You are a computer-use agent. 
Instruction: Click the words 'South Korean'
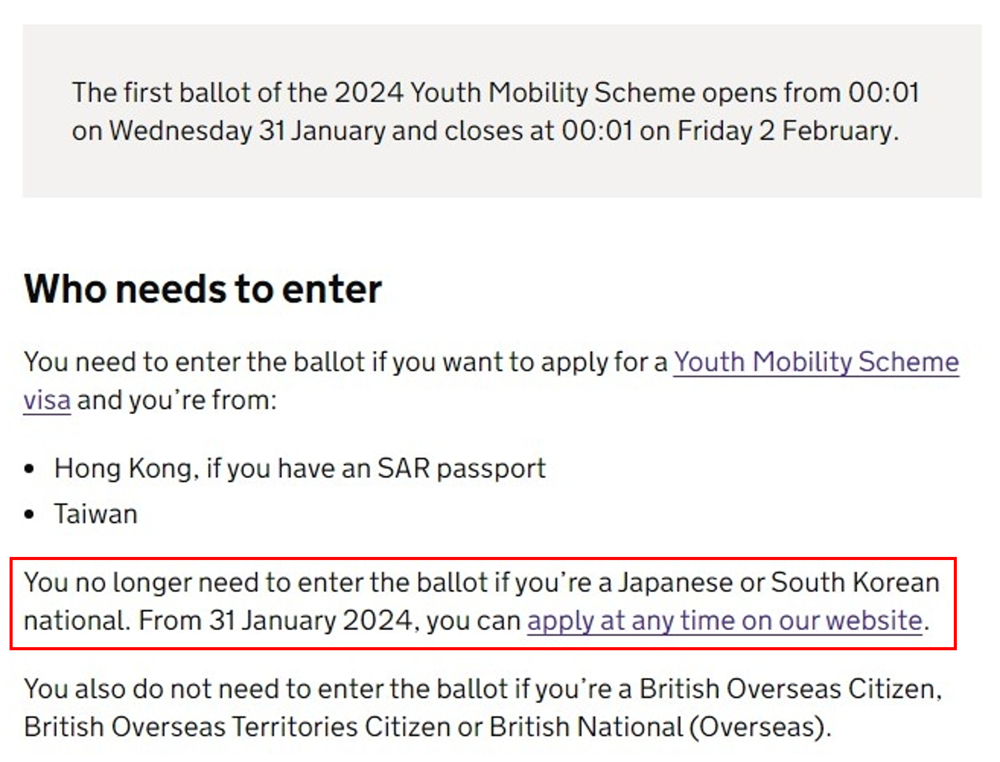point(855,582)
